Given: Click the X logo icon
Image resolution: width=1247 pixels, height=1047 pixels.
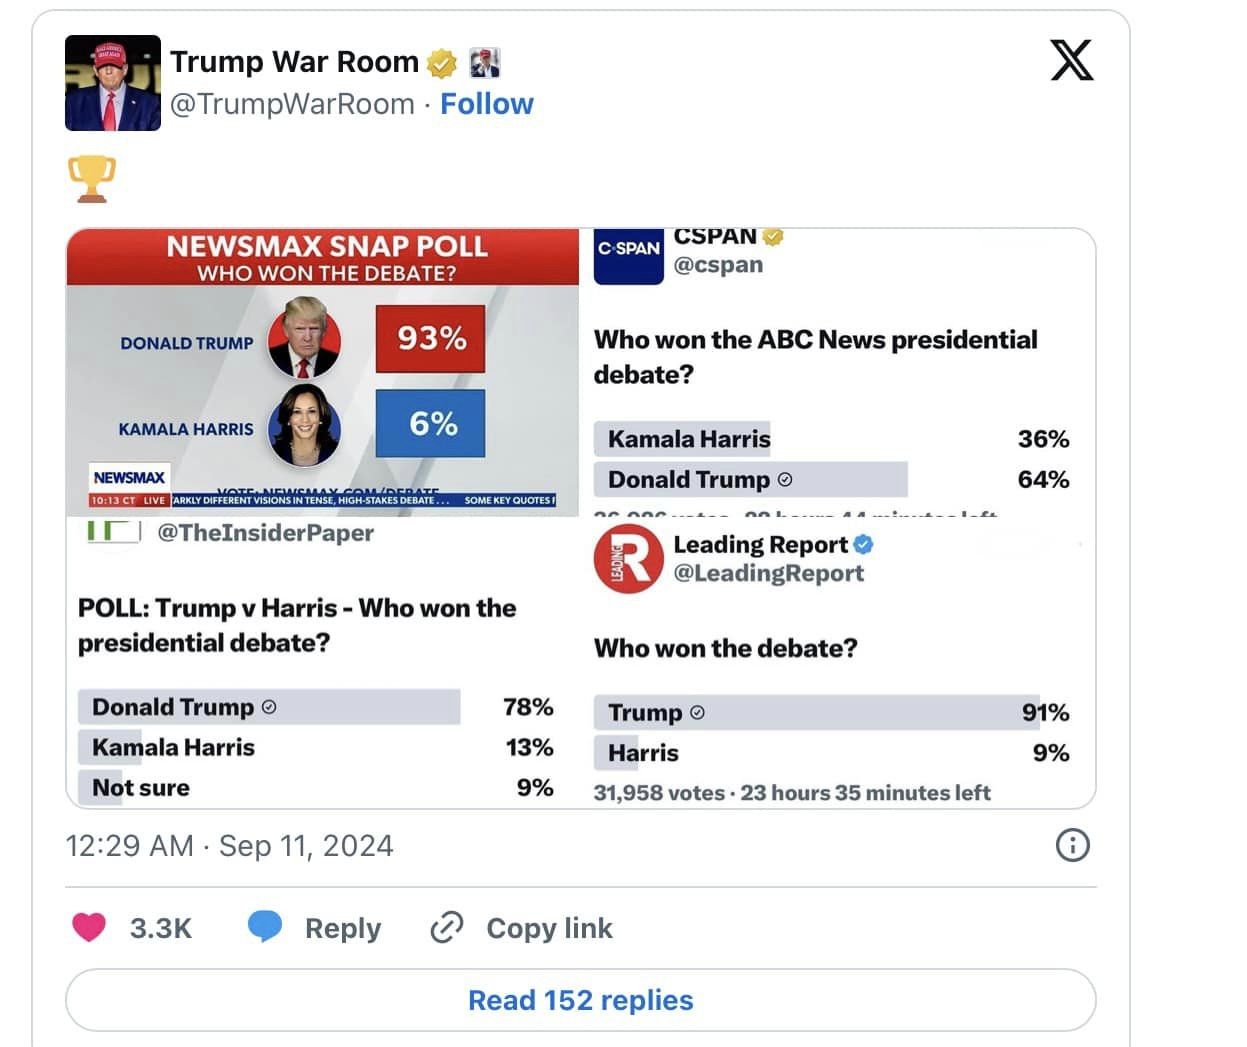Looking at the screenshot, I should [1071, 61].
